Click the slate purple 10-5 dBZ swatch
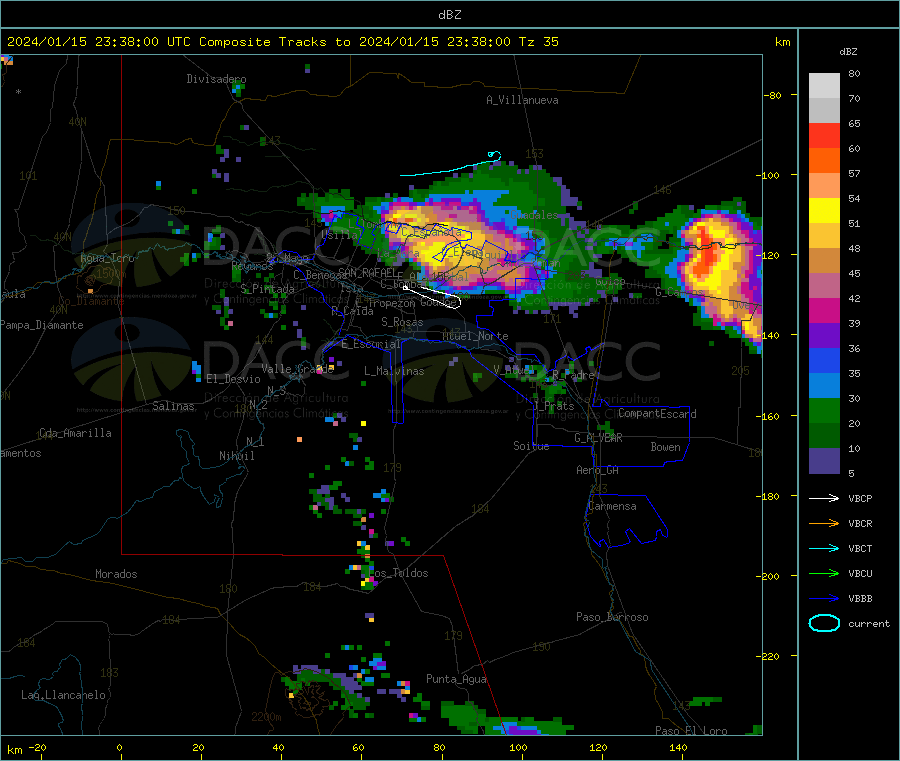 (824, 461)
